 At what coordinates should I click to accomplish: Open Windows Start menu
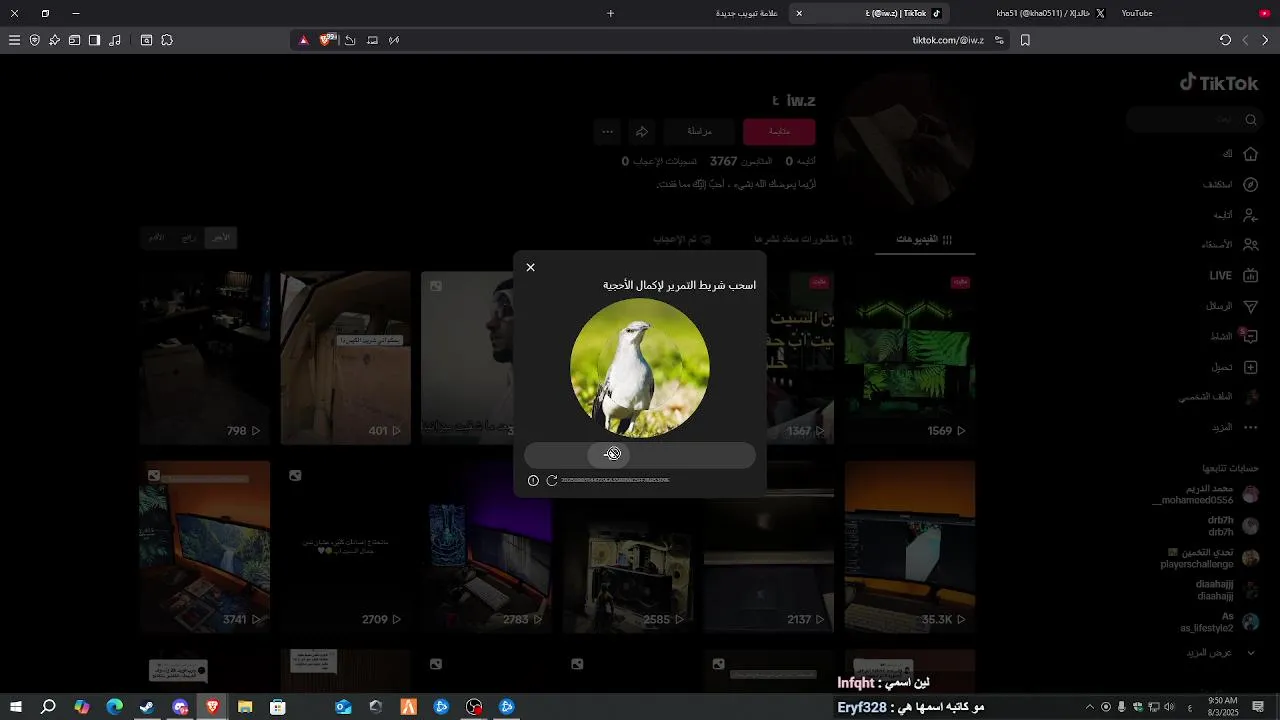tap(15, 707)
